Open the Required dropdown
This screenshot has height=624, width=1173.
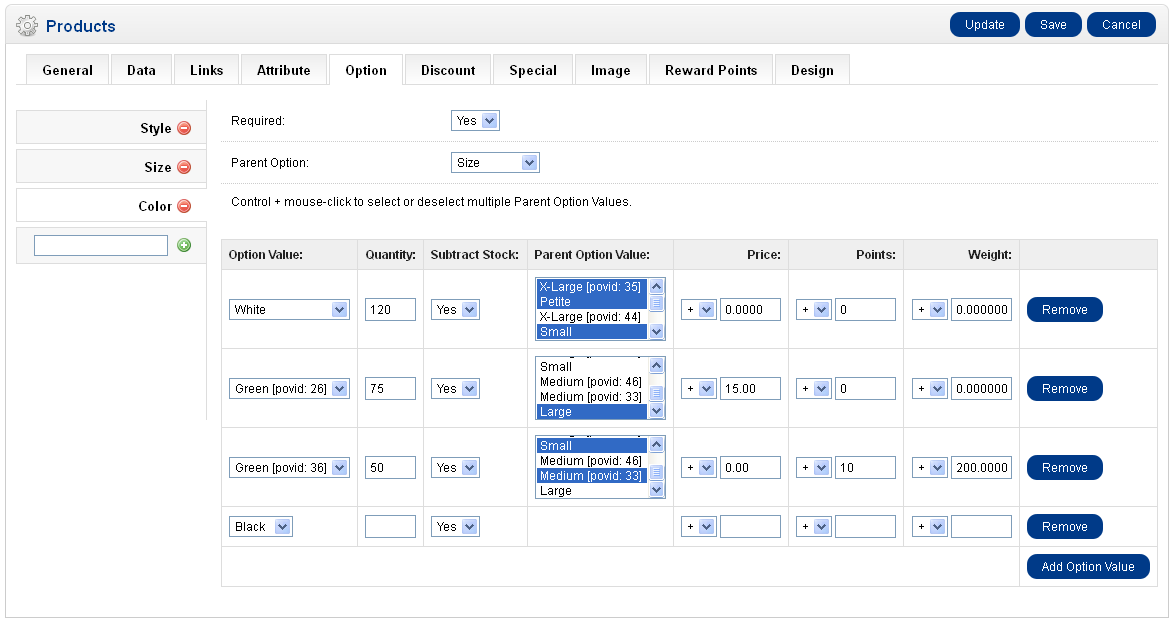(475, 120)
